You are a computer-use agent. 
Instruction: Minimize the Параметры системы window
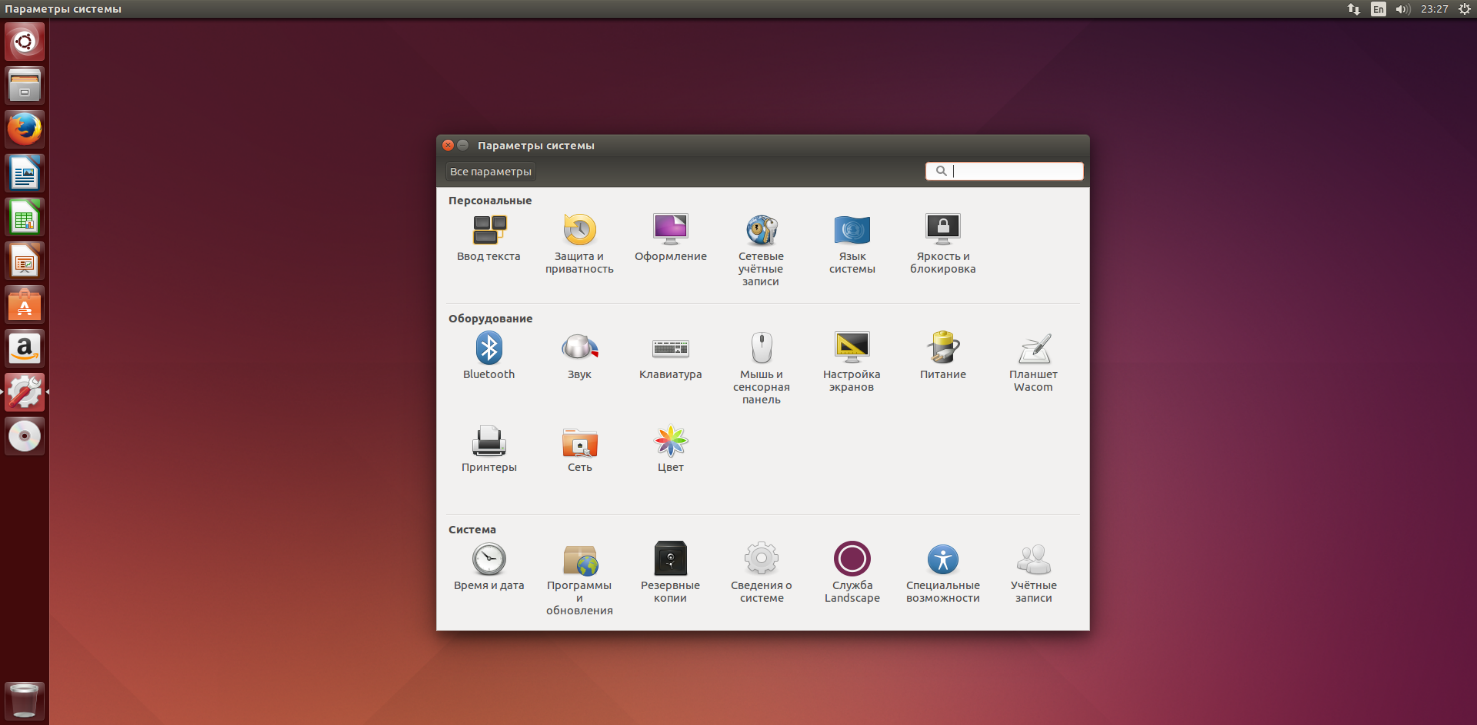pyautogui.click(x=463, y=146)
